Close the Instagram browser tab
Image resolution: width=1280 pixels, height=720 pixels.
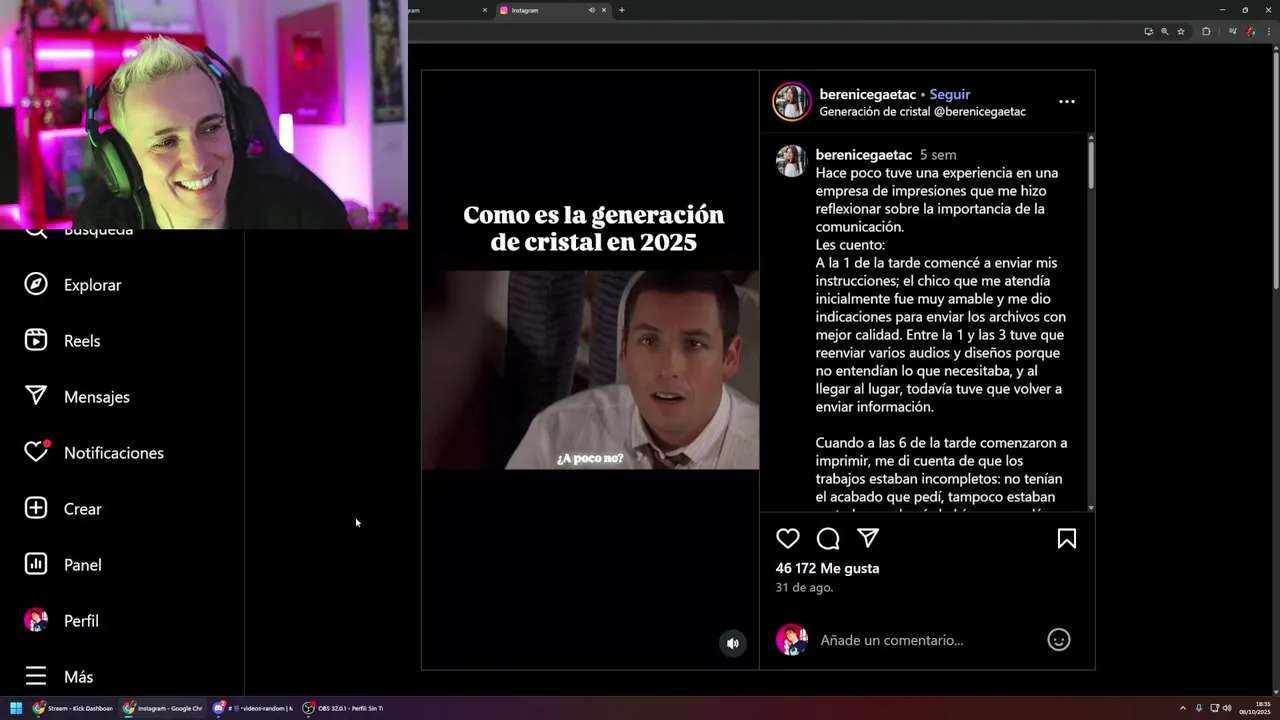click(x=604, y=10)
